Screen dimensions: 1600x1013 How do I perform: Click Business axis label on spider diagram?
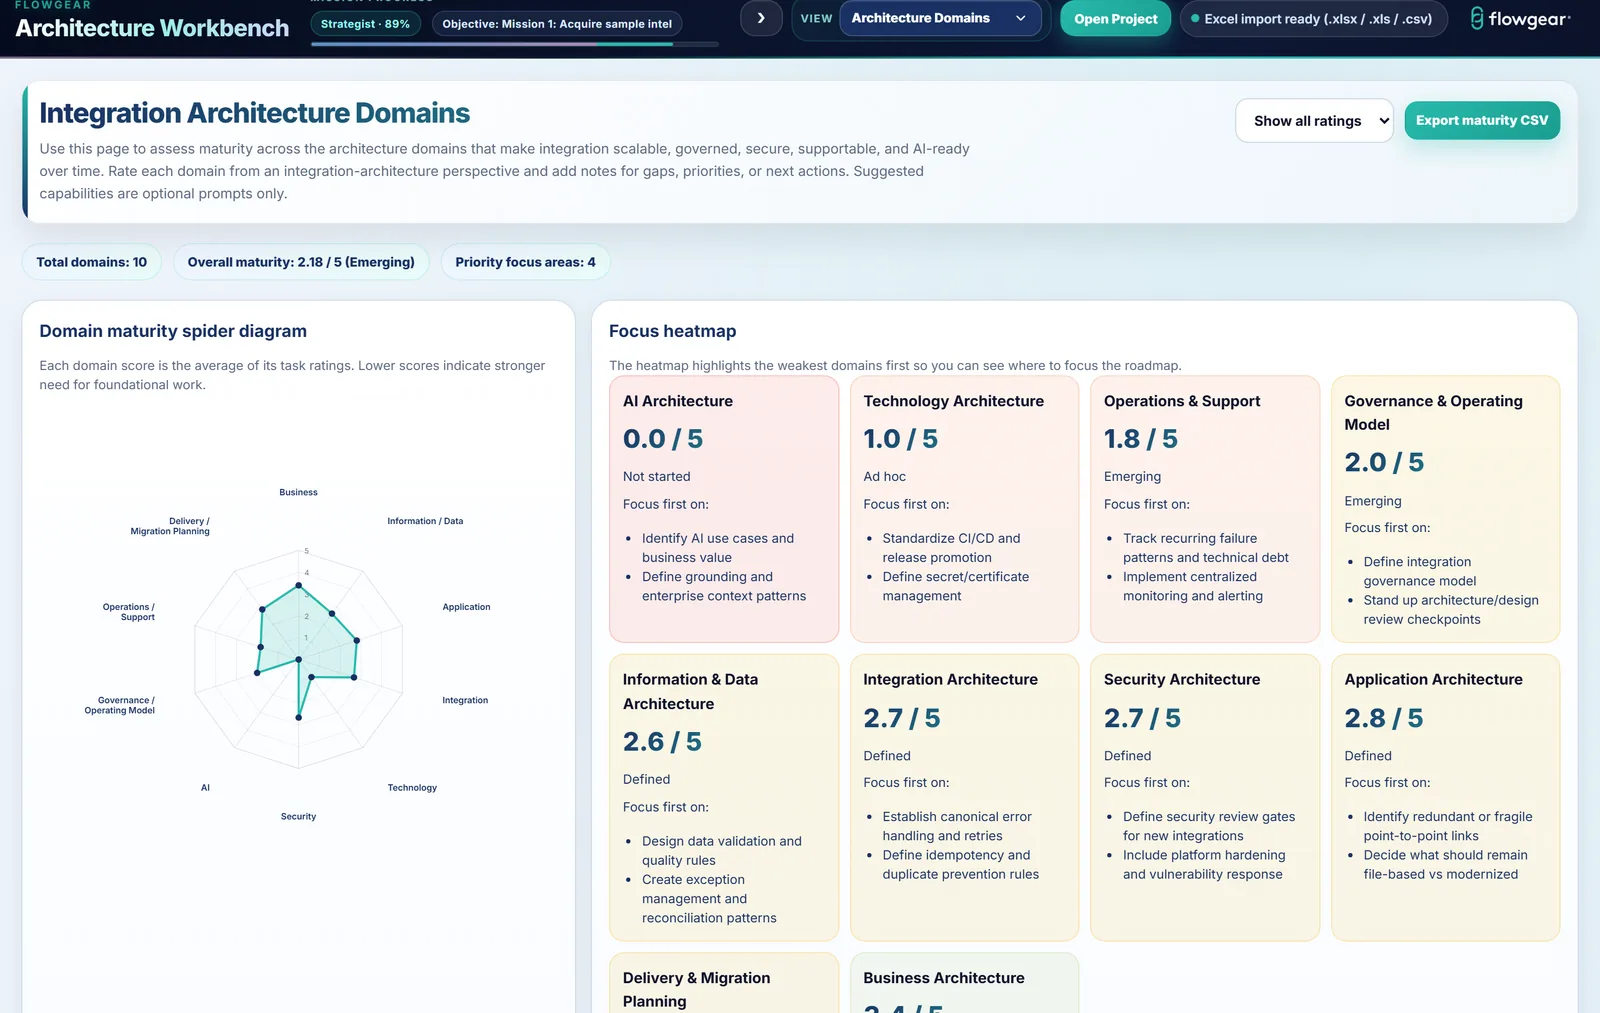click(298, 492)
